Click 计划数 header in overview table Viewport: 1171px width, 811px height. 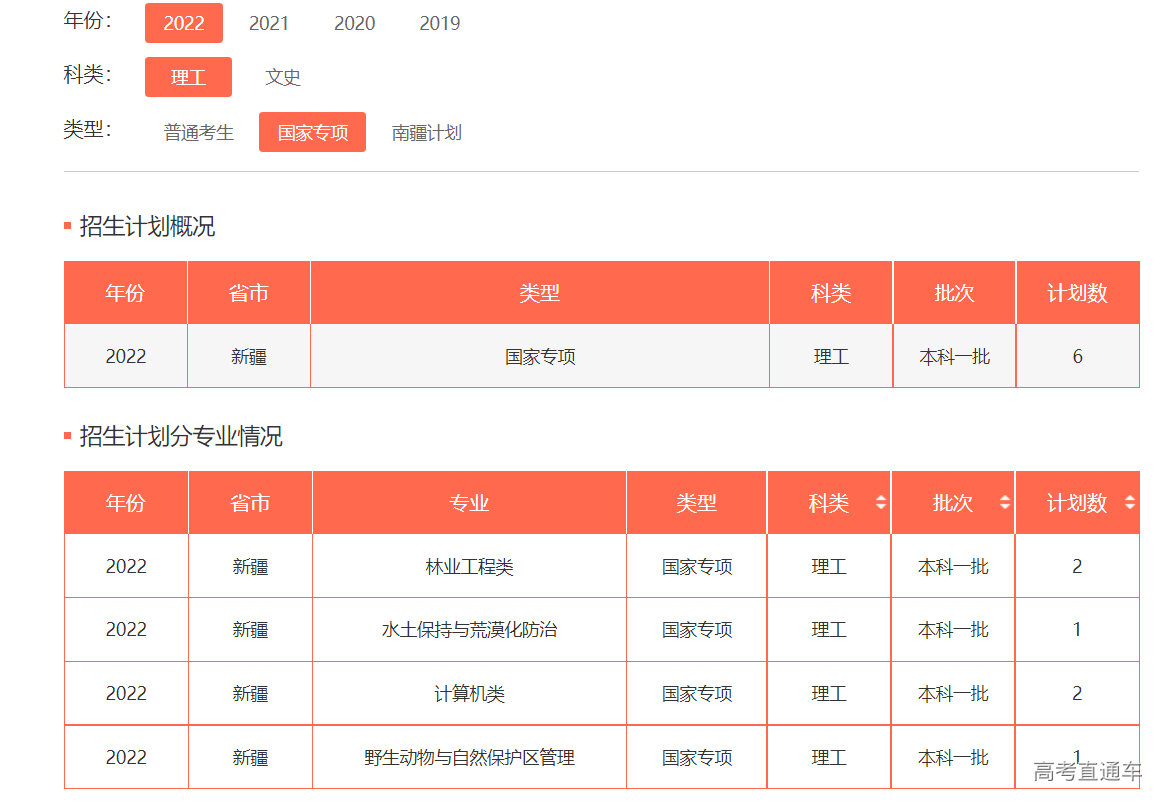pyautogui.click(x=1077, y=293)
